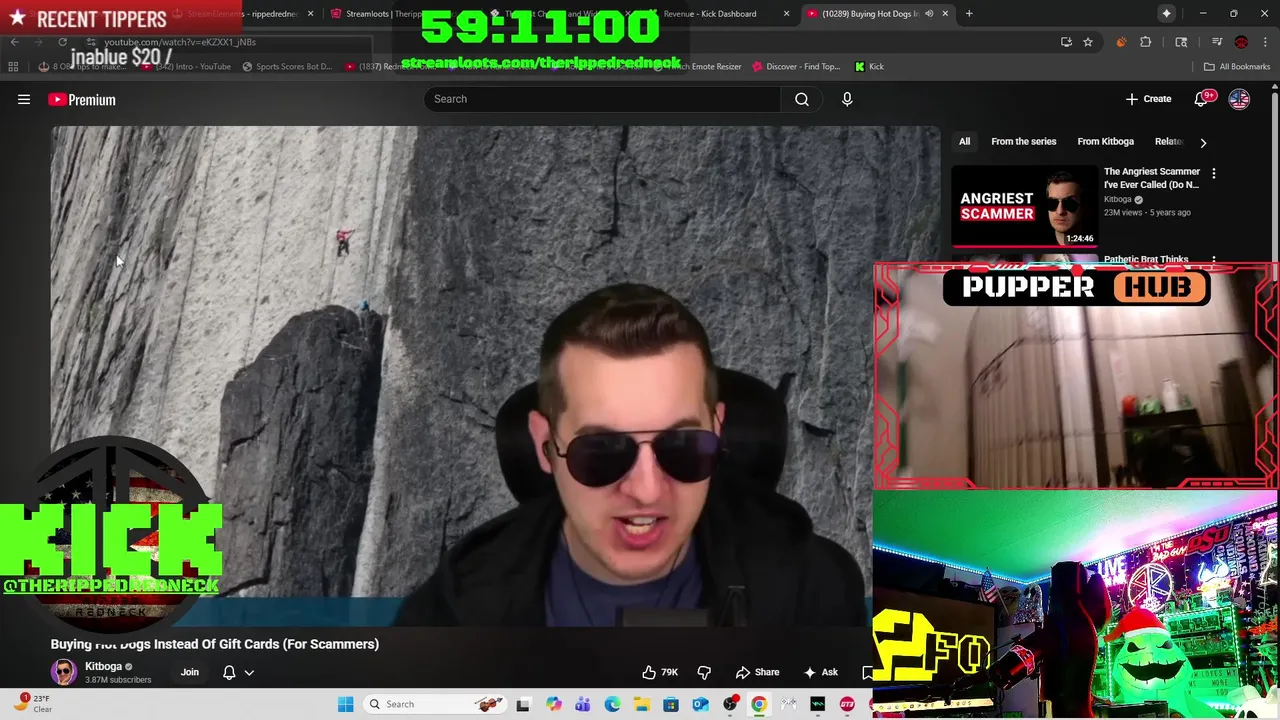Screen dimensions: 1280x720
Task: Open the YouTube guide hamburger menu
Action: coord(24,100)
